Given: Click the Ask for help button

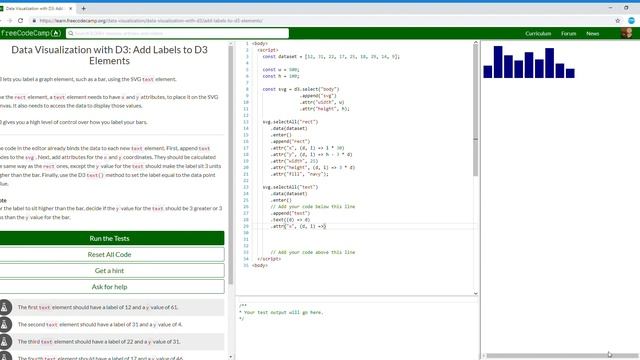Looking at the screenshot, I should (x=109, y=287).
